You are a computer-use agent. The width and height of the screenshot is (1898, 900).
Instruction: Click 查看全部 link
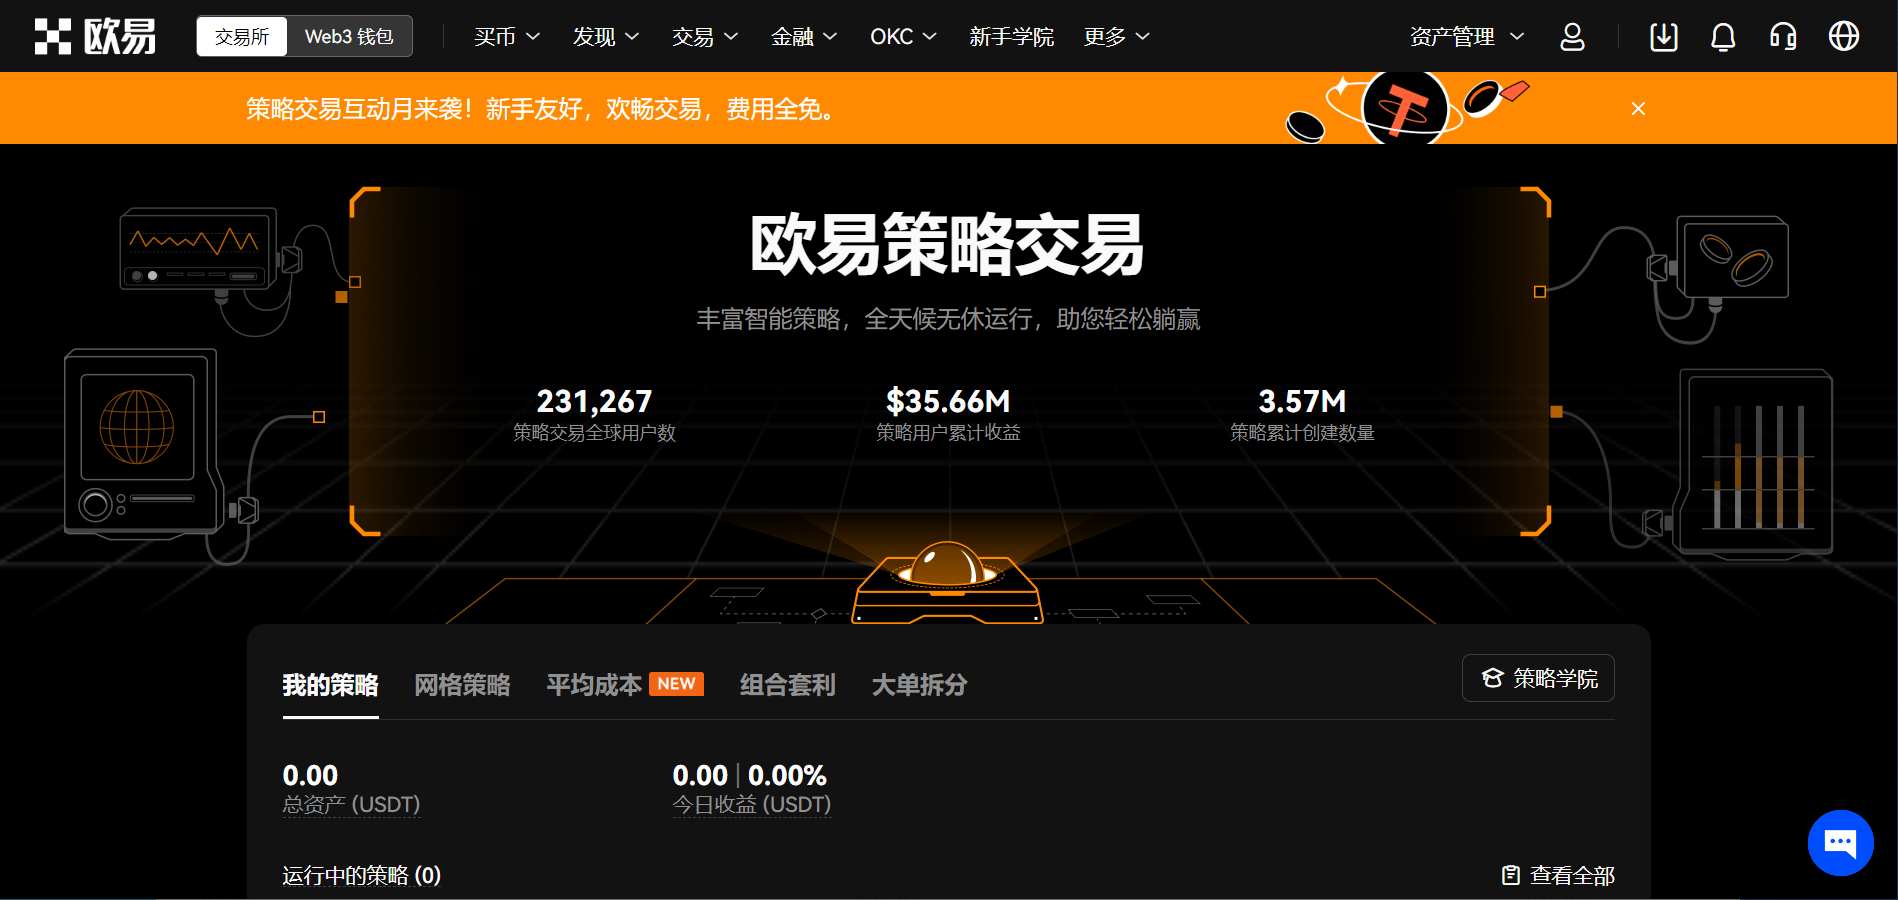(x=1558, y=876)
